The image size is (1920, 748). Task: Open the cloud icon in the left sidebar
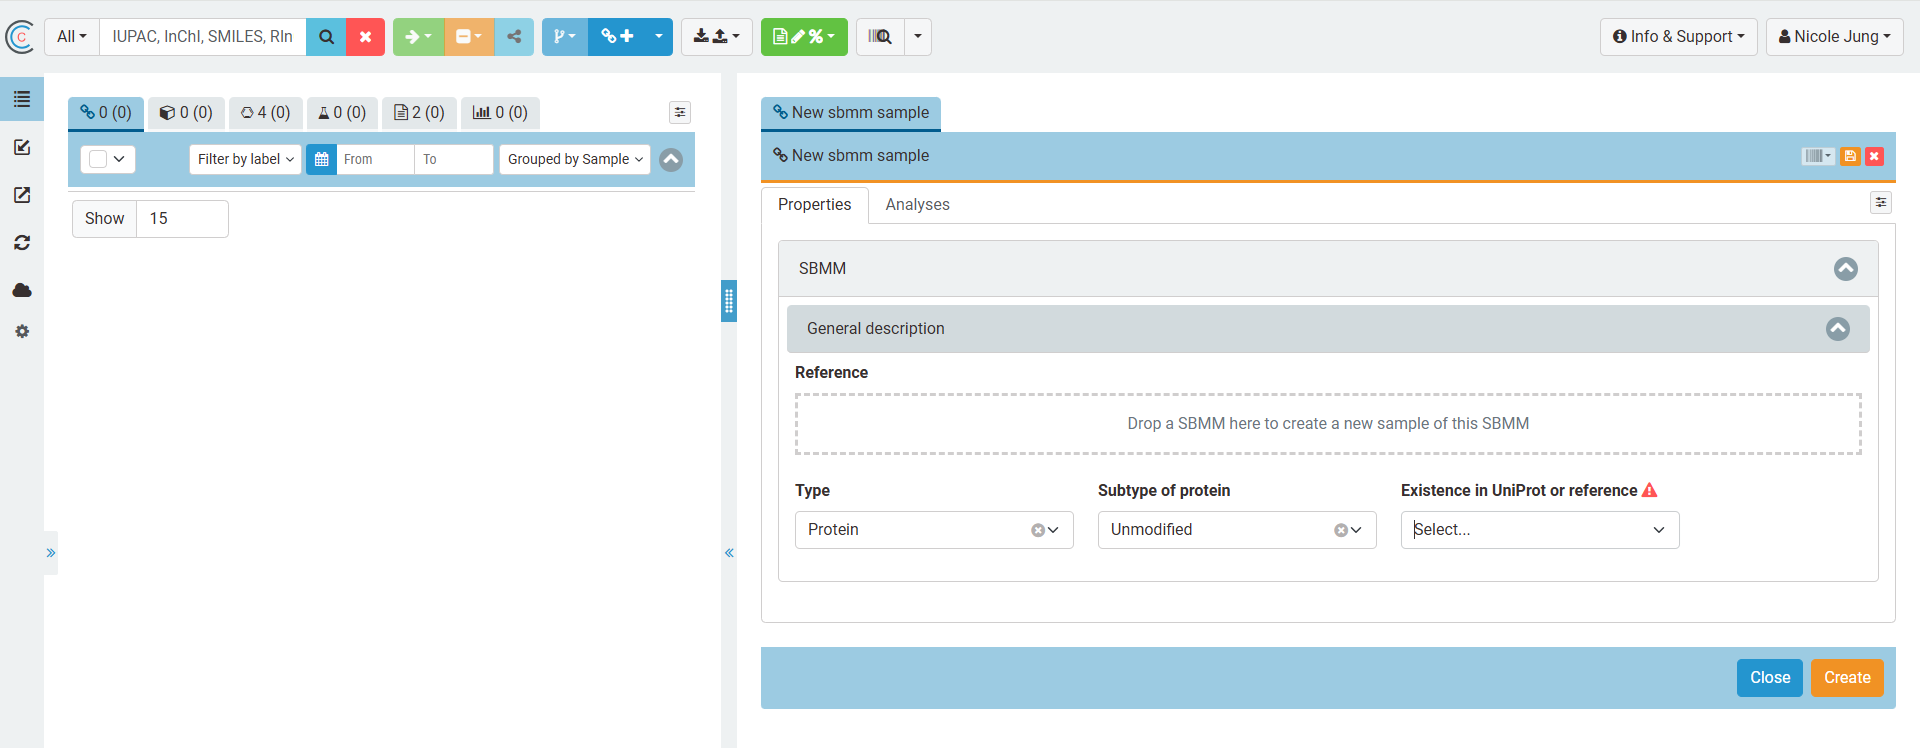[22, 290]
